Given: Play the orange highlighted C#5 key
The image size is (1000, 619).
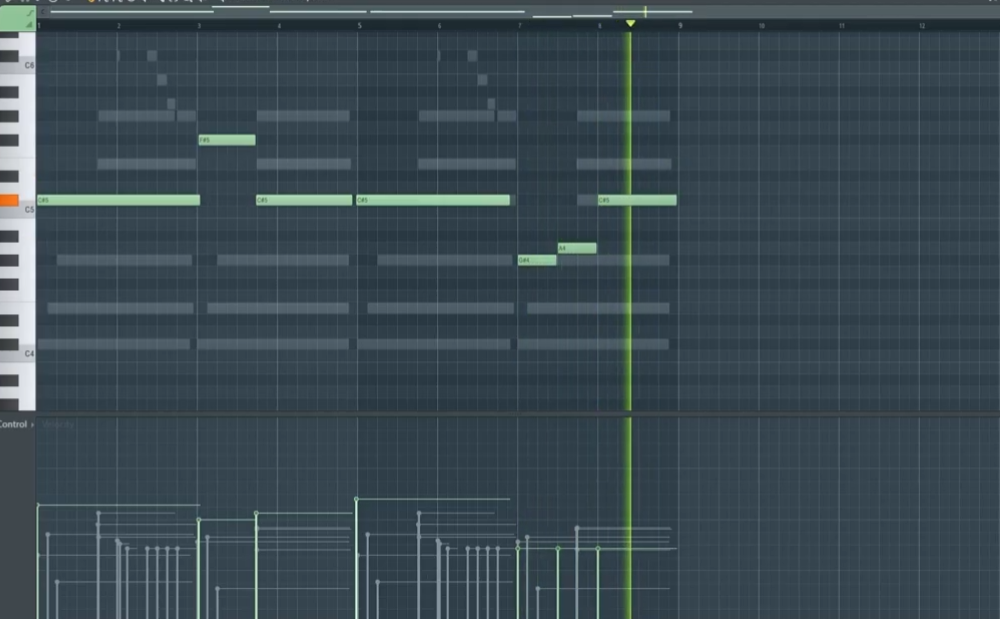Looking at the screenshot, I should click(x=9, y=200).
